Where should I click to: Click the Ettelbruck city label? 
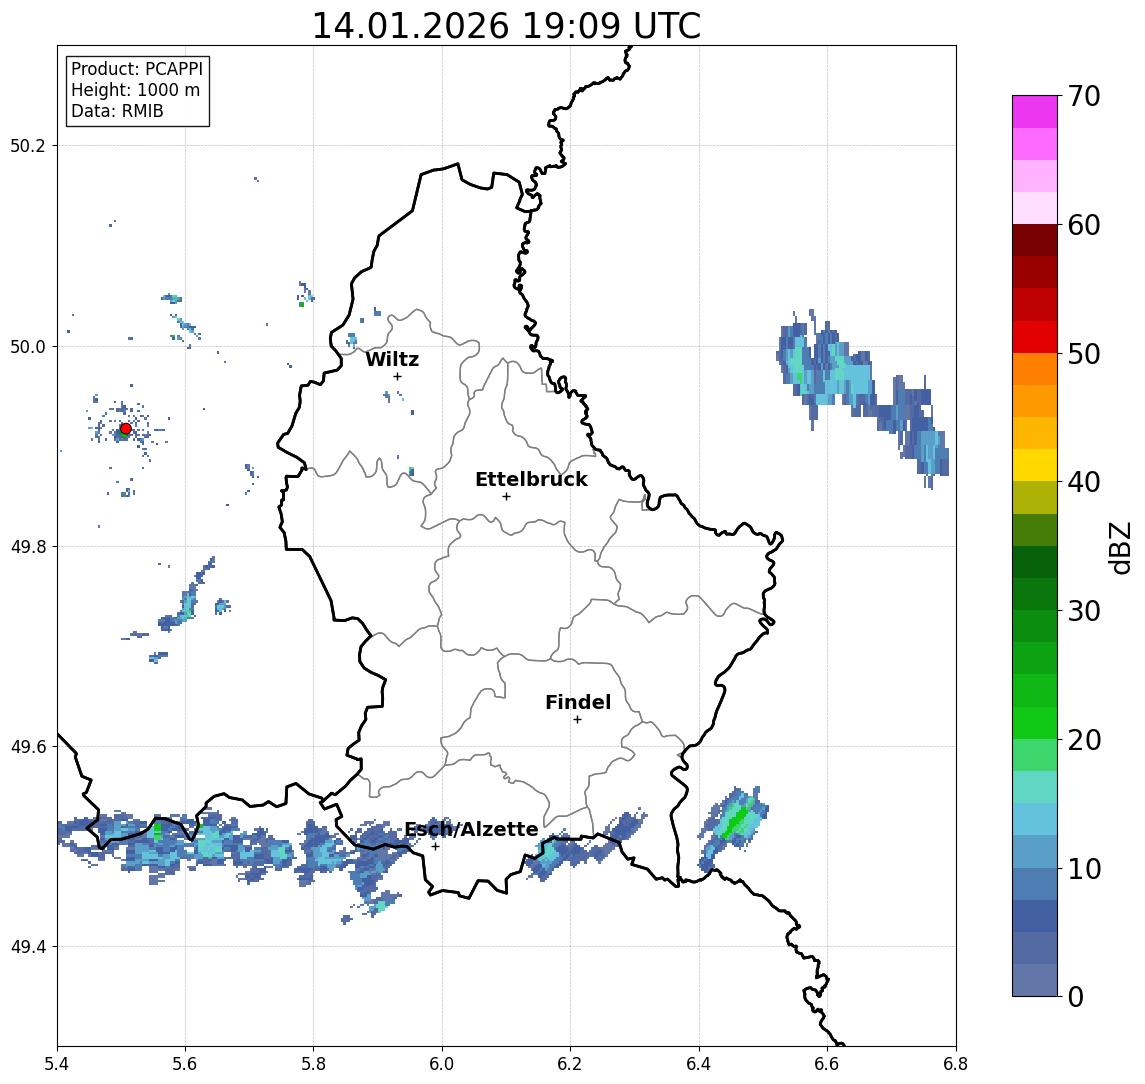(x=531, y=479)
